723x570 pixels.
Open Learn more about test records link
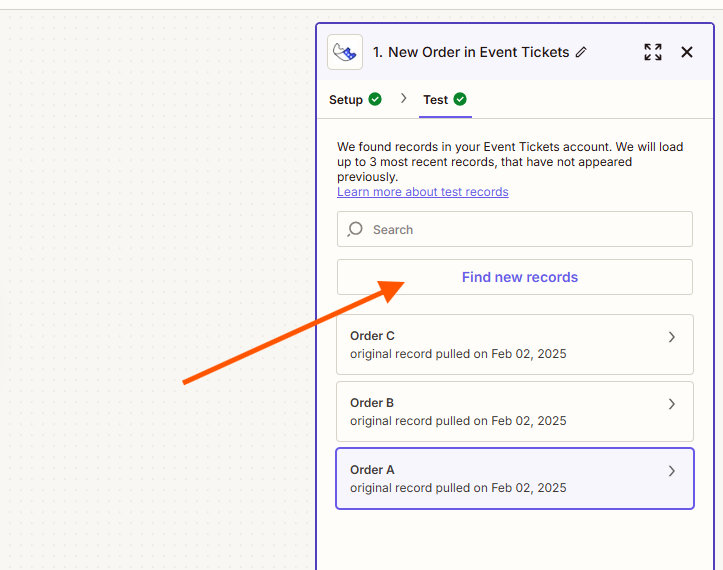422,192
